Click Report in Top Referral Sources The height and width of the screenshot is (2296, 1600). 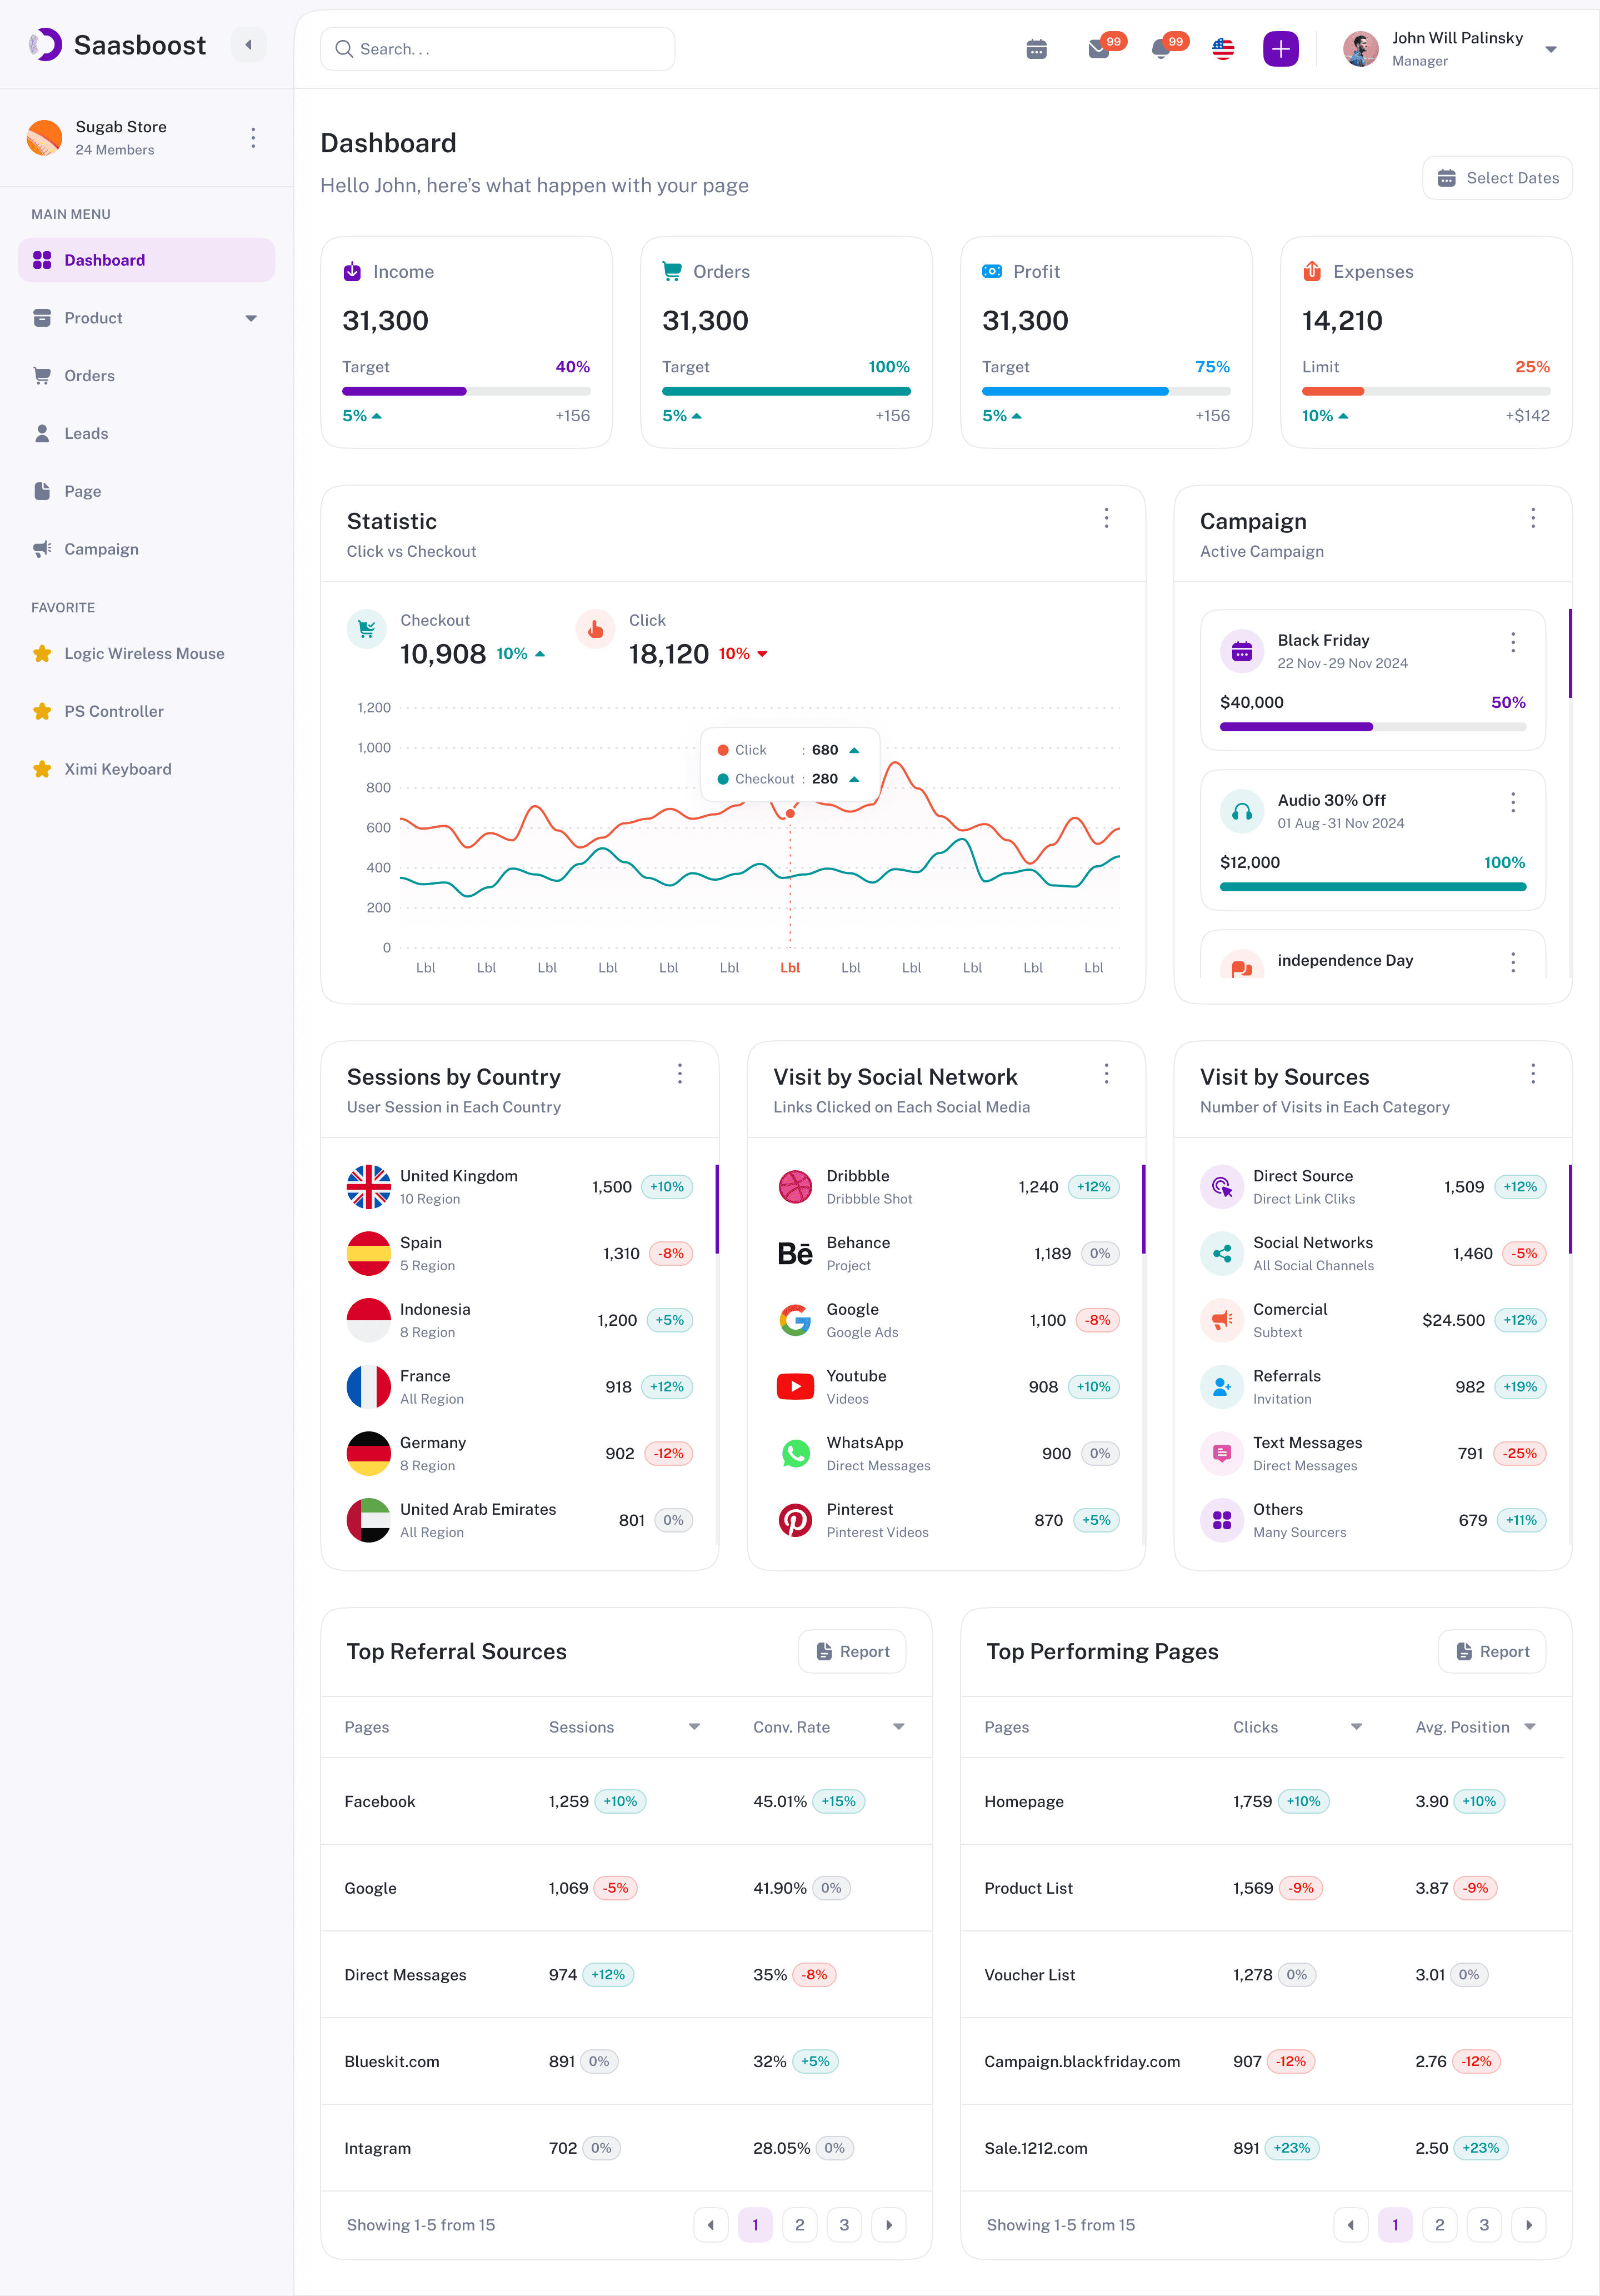coord(852,1652)
